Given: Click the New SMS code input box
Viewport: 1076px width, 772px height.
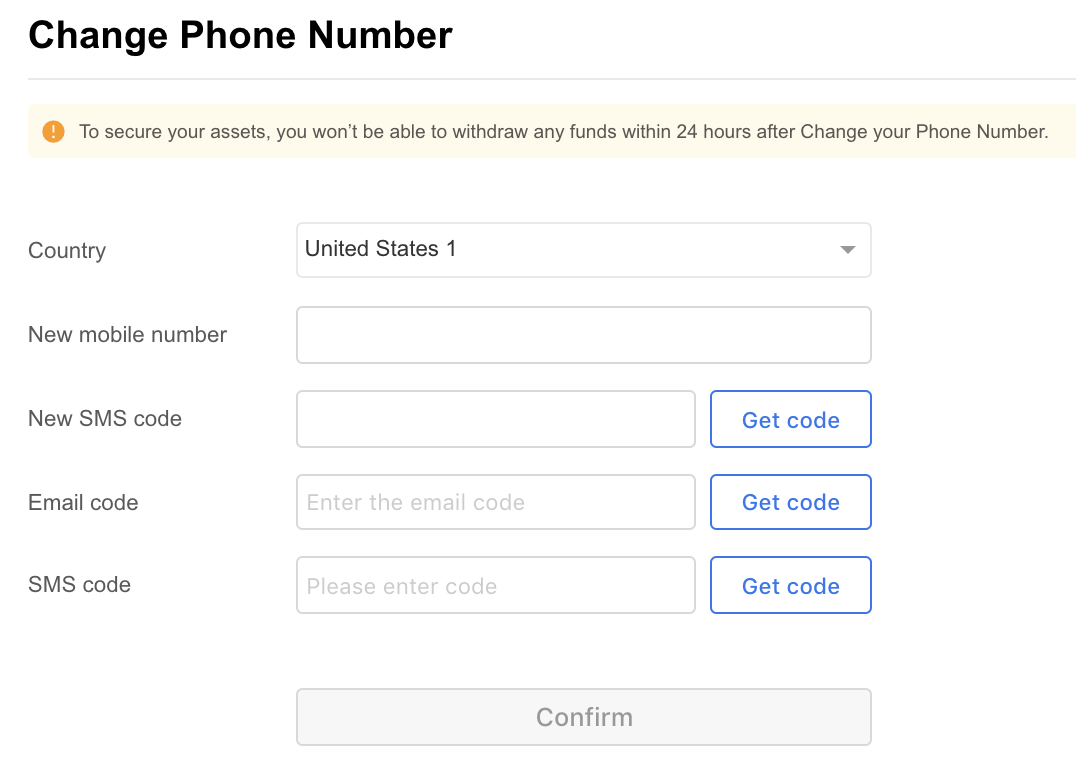Looking at the screenshot, I should [495, 419].
